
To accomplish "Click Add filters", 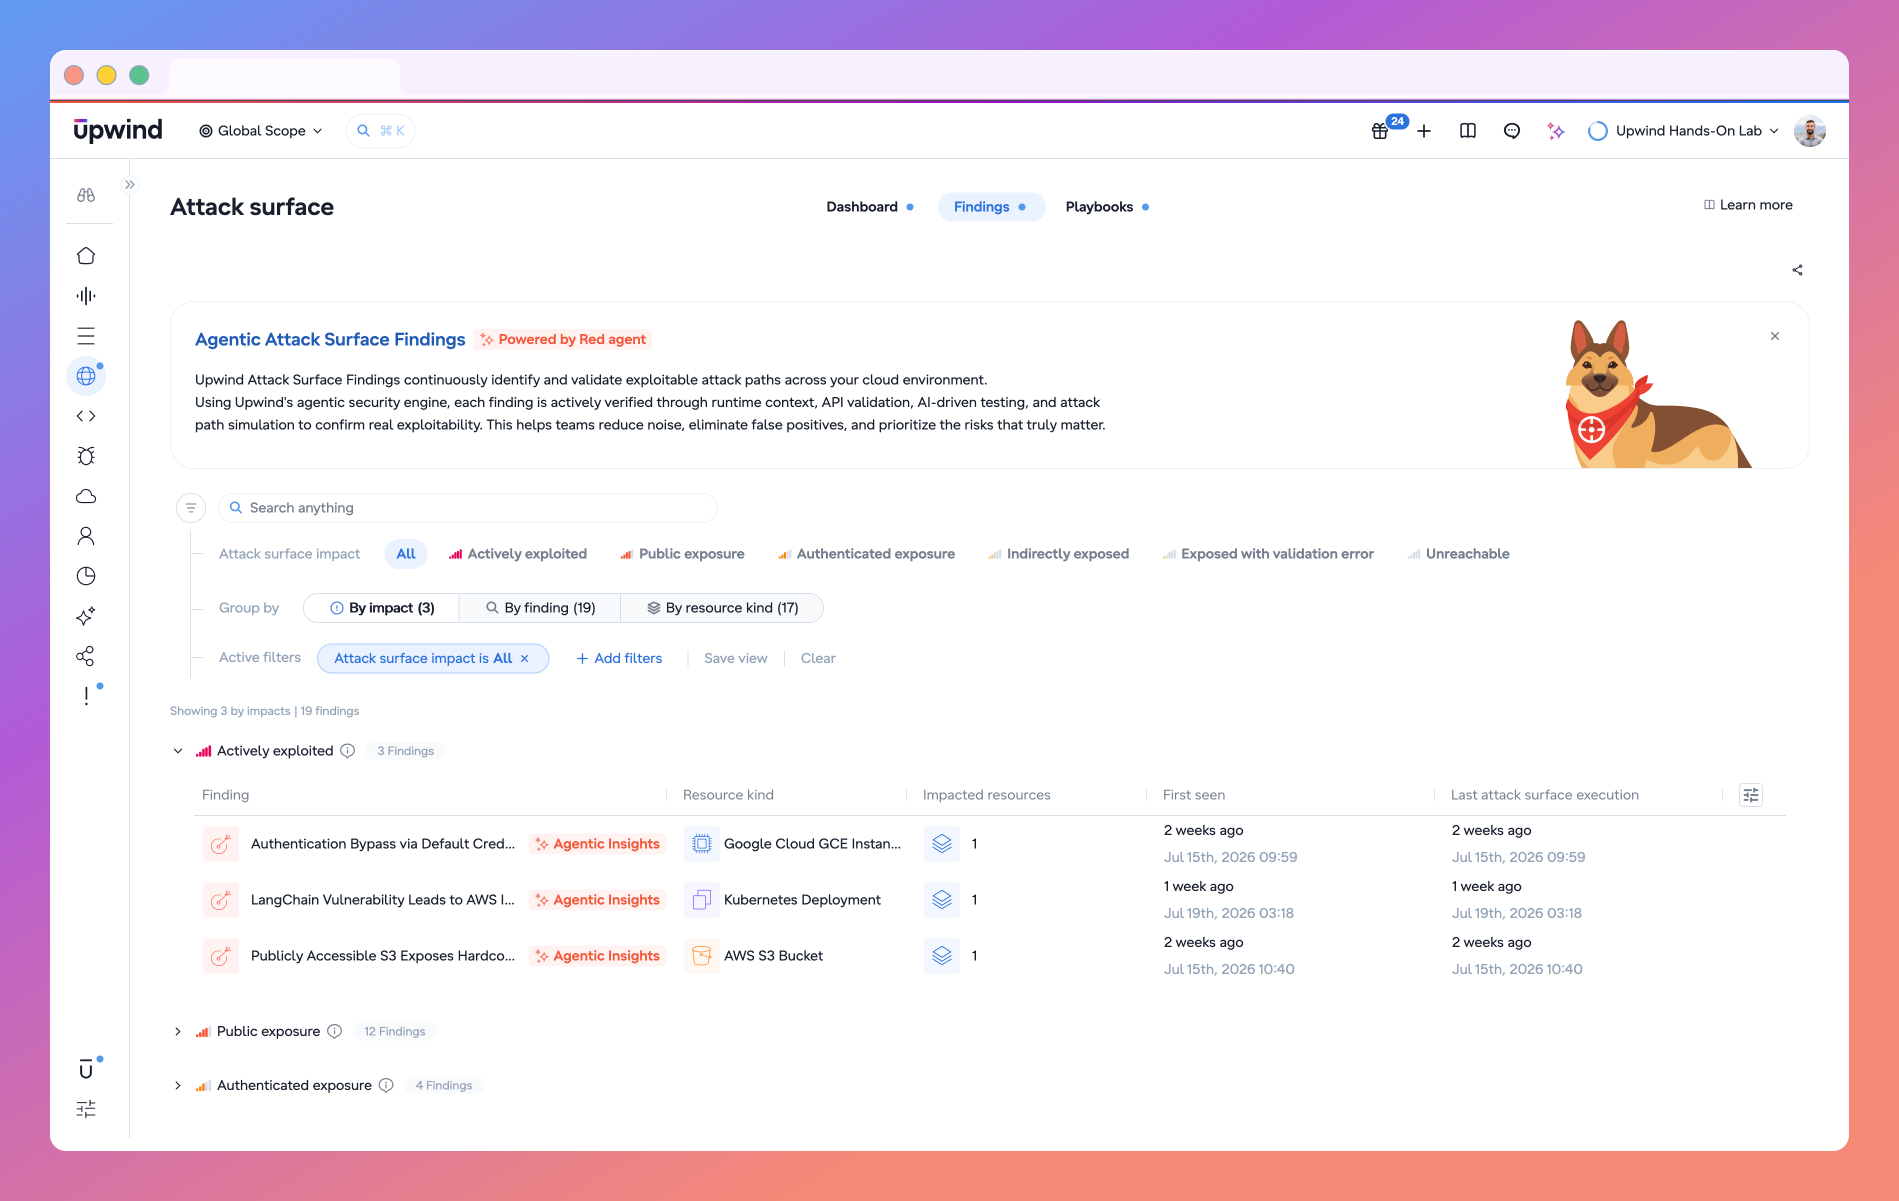I will coord(619,658).
